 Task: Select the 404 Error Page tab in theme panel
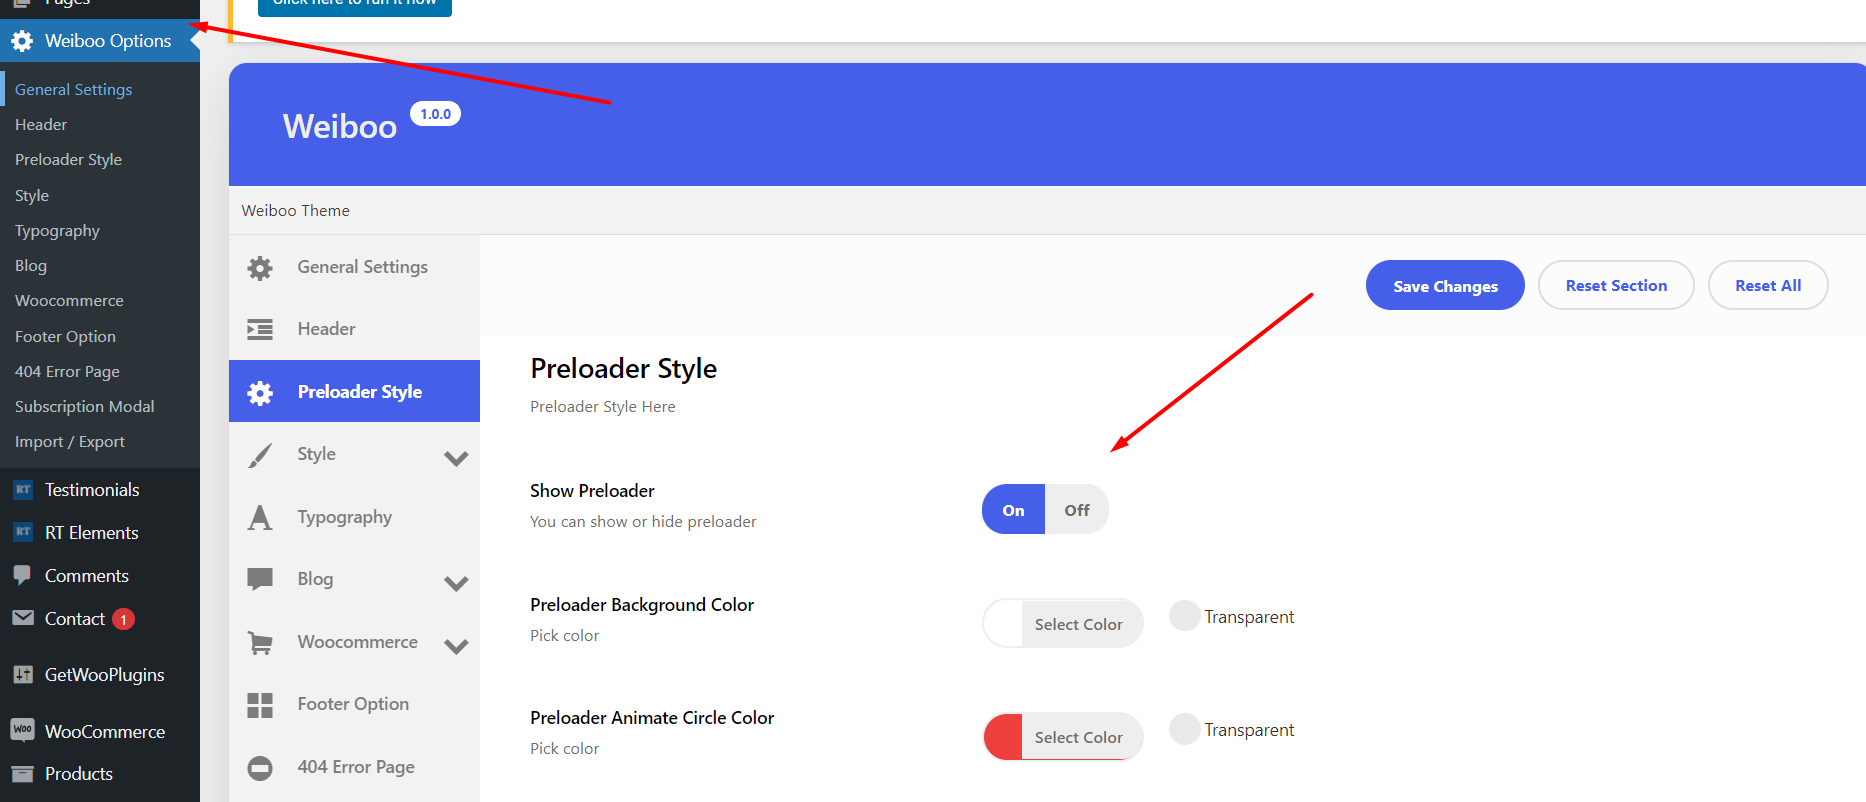coord(354,767)
